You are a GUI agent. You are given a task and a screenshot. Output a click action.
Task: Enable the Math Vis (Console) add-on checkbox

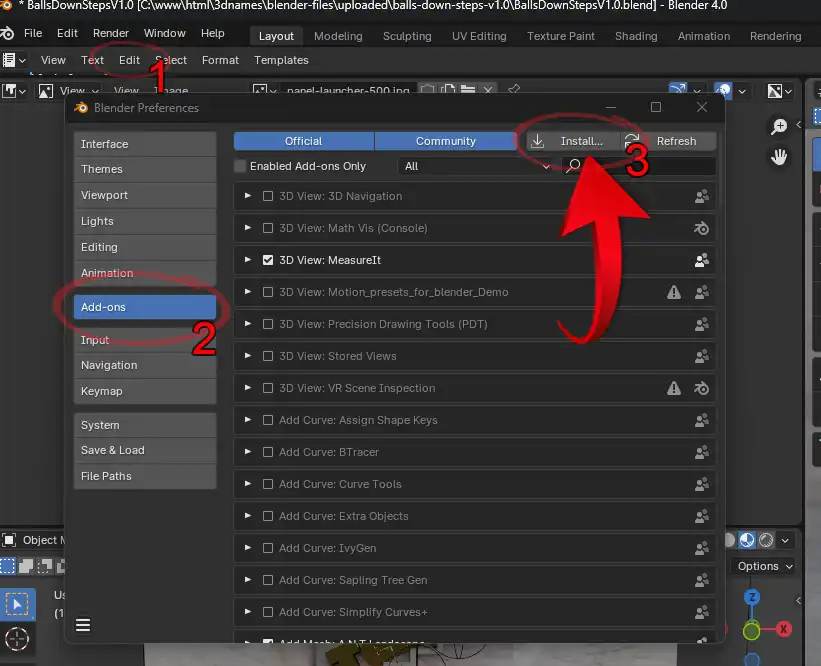tap(268, 228)
